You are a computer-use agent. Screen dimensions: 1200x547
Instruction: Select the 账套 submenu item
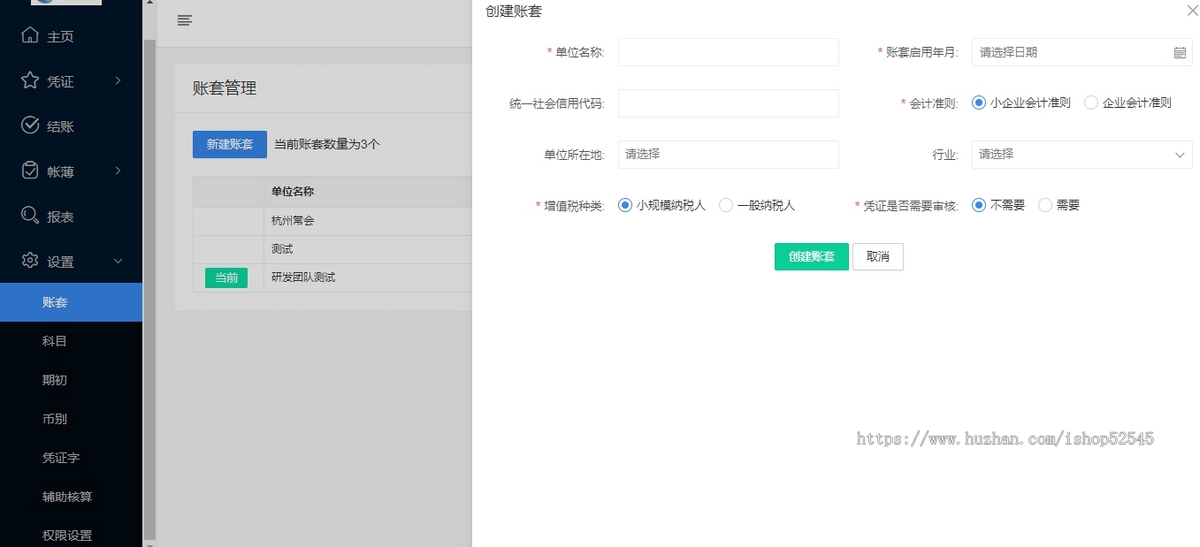pos(71,302)
